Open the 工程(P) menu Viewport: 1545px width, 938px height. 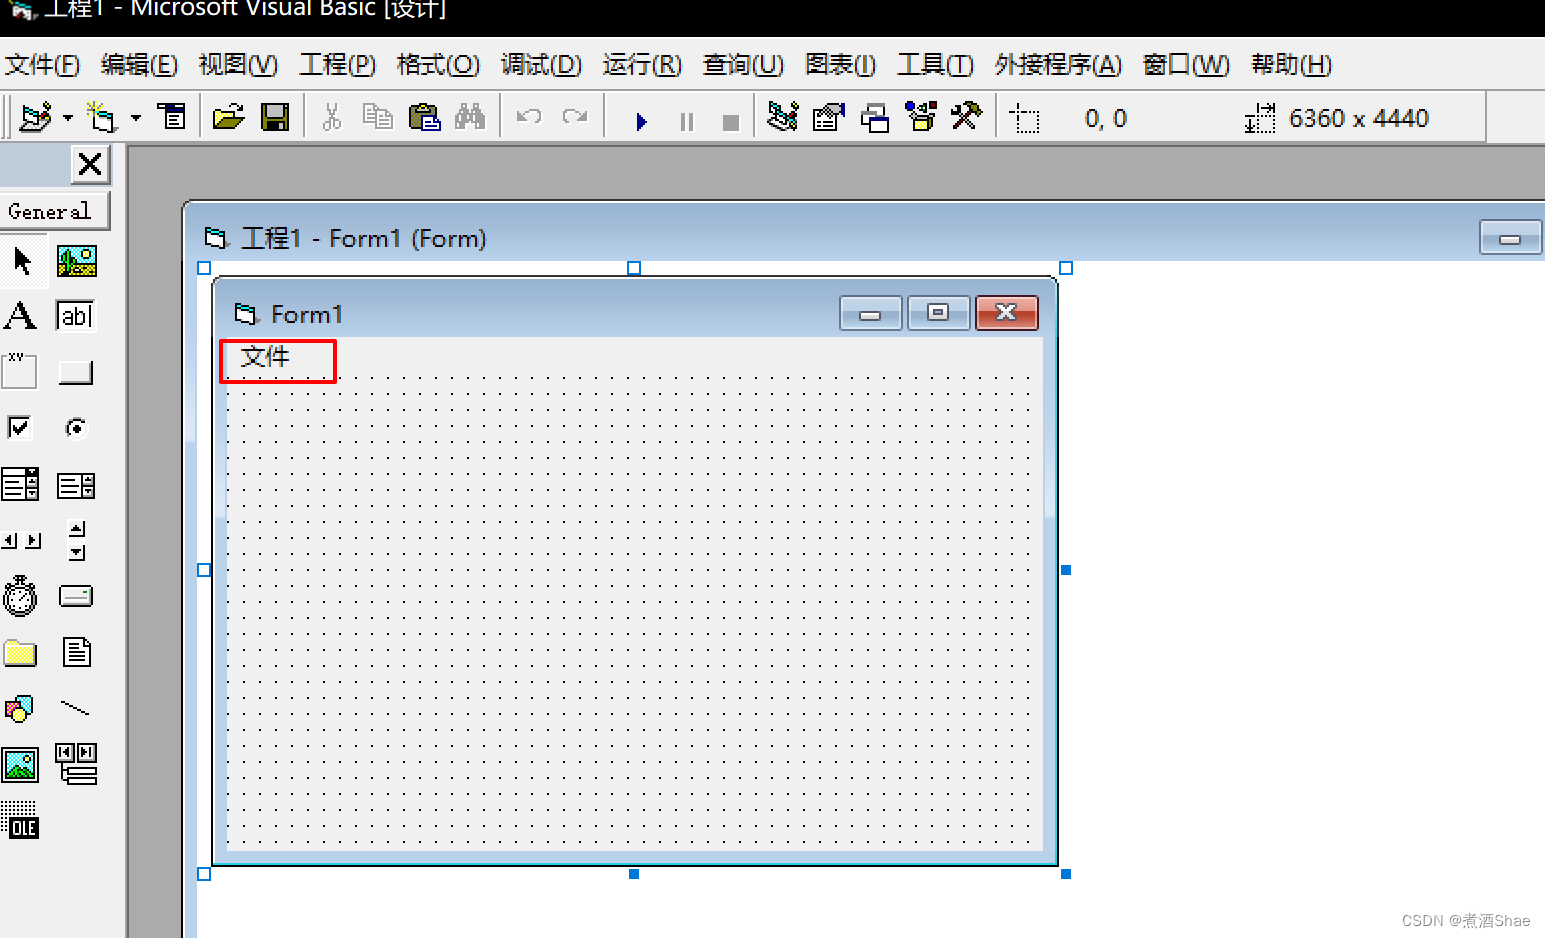click(x=338, y=65)
